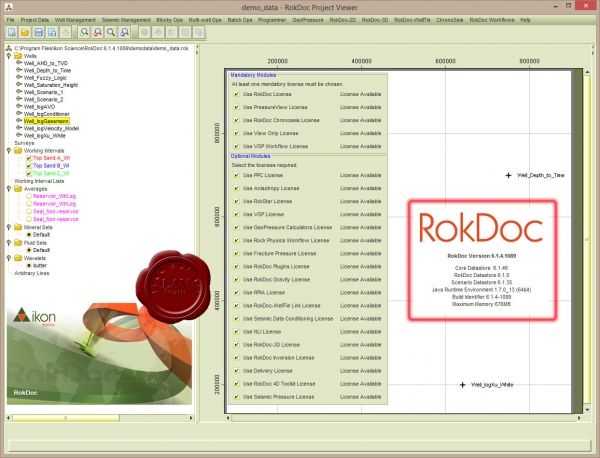Uncheck Use View Only License
The height and width of the screenshot is (458, 600).
click(236, 133)
